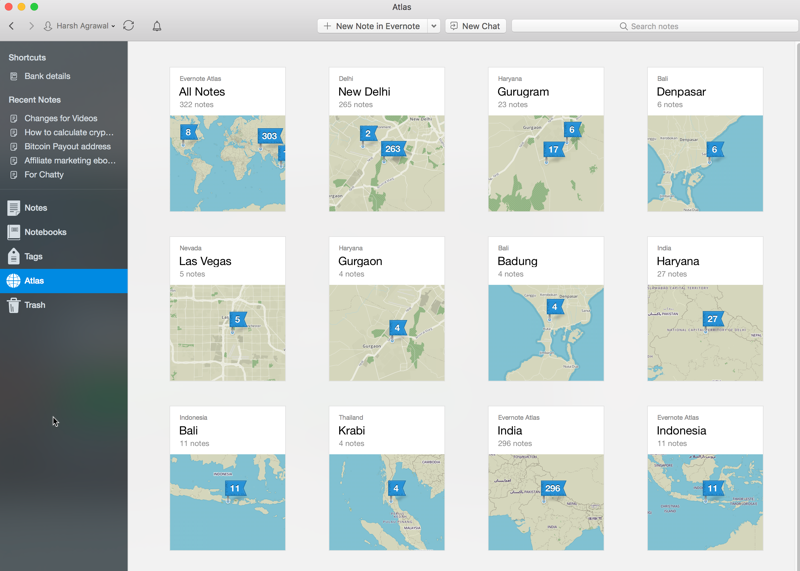Click the 296 flag on India map
800x571 pixels.
[x=553, y=488]
